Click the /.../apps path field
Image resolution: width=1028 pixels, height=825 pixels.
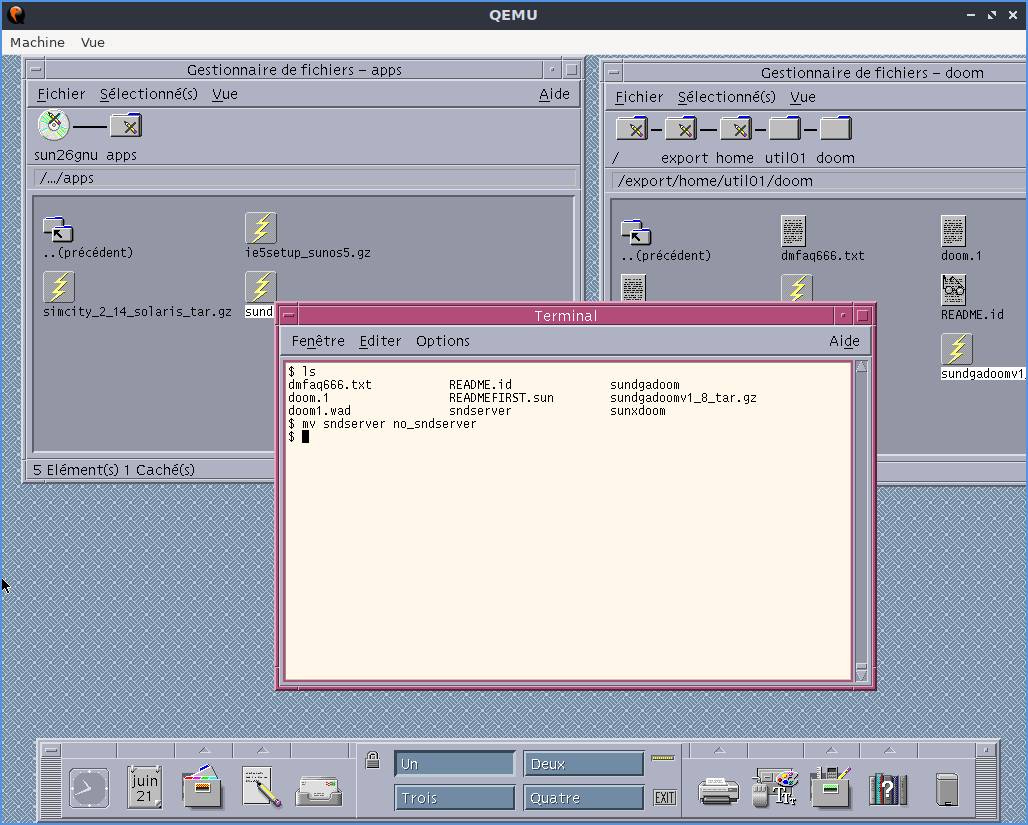point(305,178)
